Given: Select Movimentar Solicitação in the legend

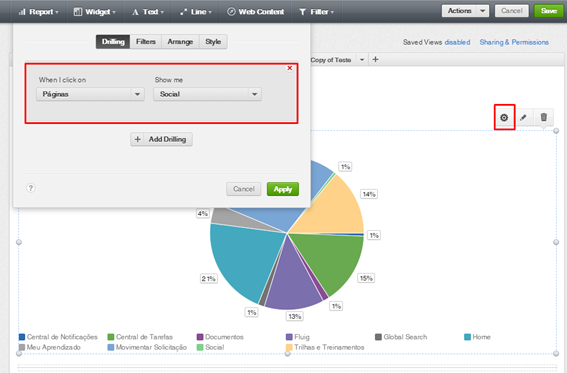Looking at the screenshot, I should 147,347.
